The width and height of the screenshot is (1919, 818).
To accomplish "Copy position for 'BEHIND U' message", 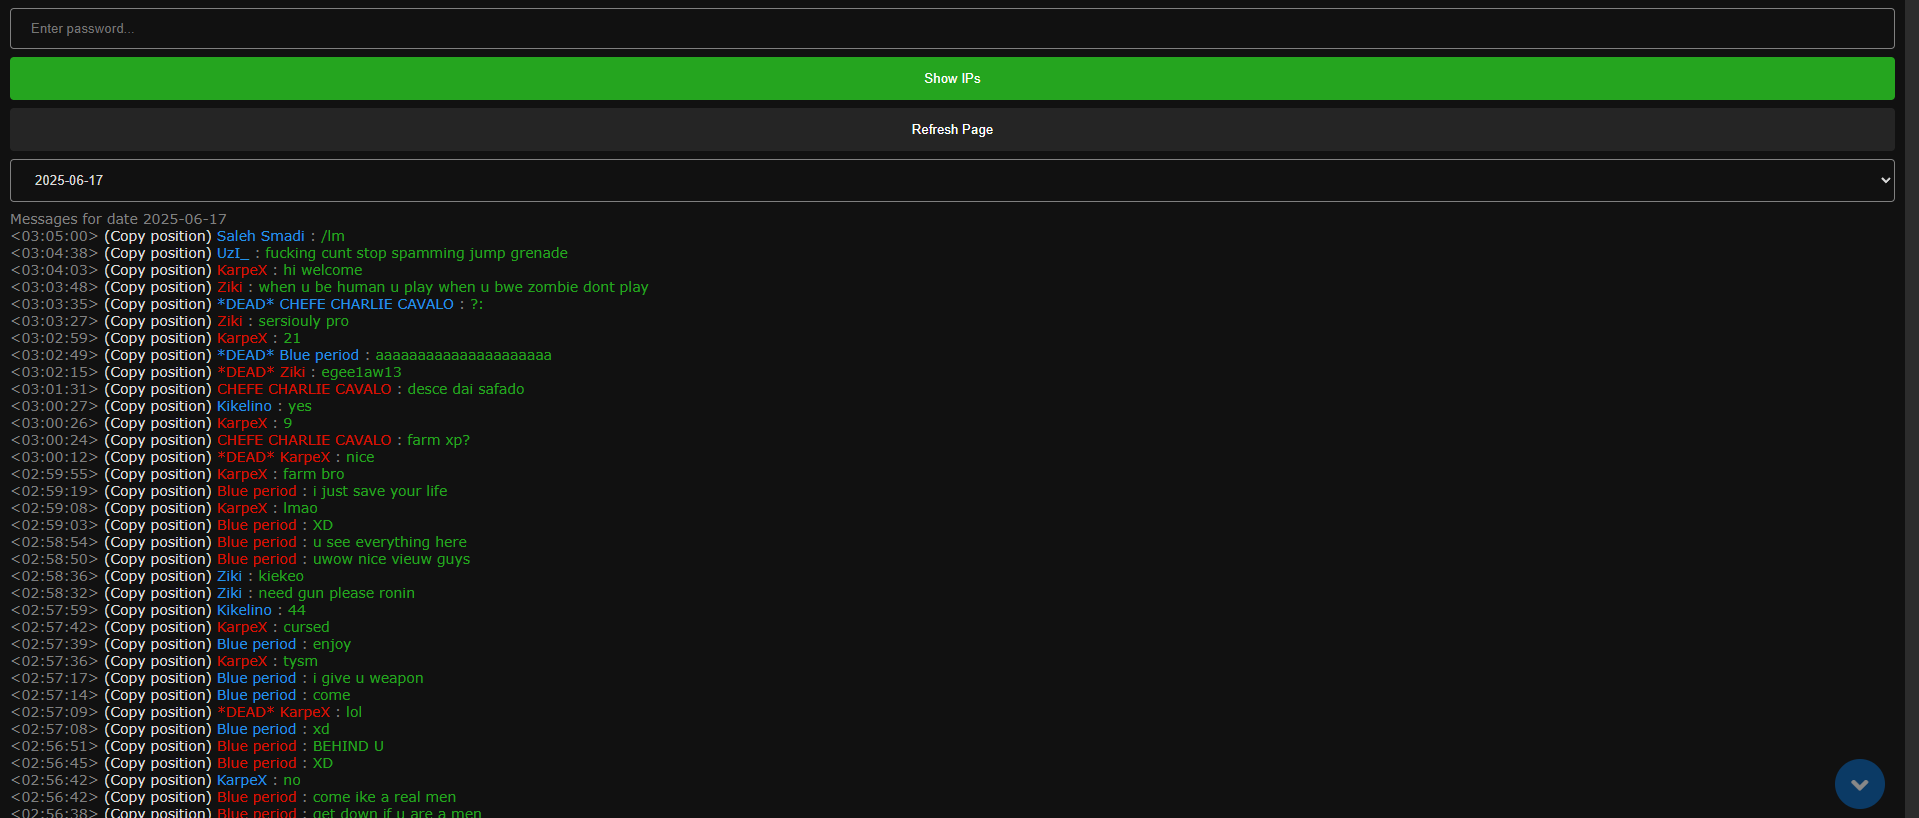I will point(158,747).
